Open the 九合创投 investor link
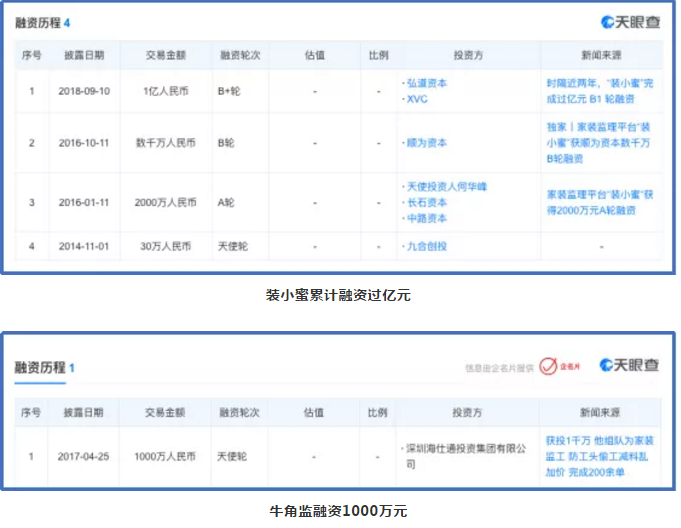Screen dimensions: 681x528 (x=426, y=246)
